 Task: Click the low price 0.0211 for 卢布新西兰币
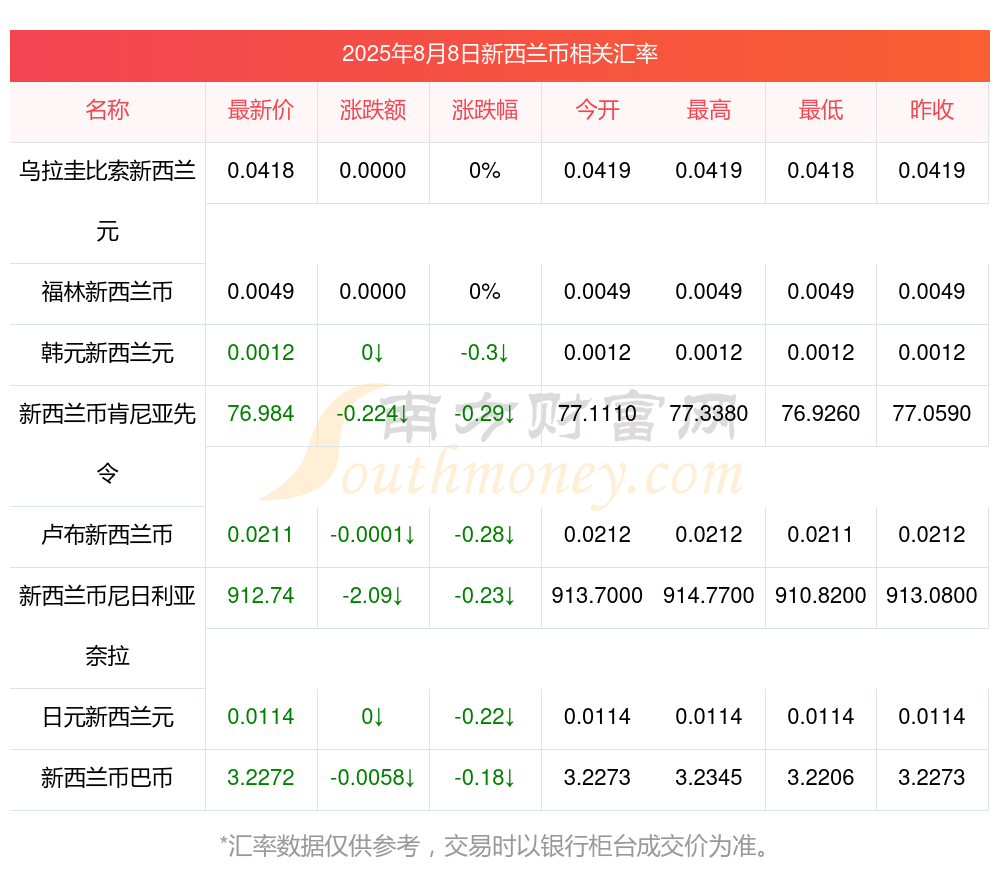point(821,534)
